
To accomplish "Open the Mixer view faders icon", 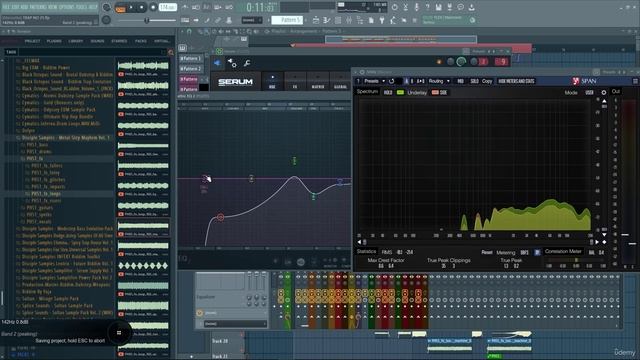I will [x=349, y=20].
